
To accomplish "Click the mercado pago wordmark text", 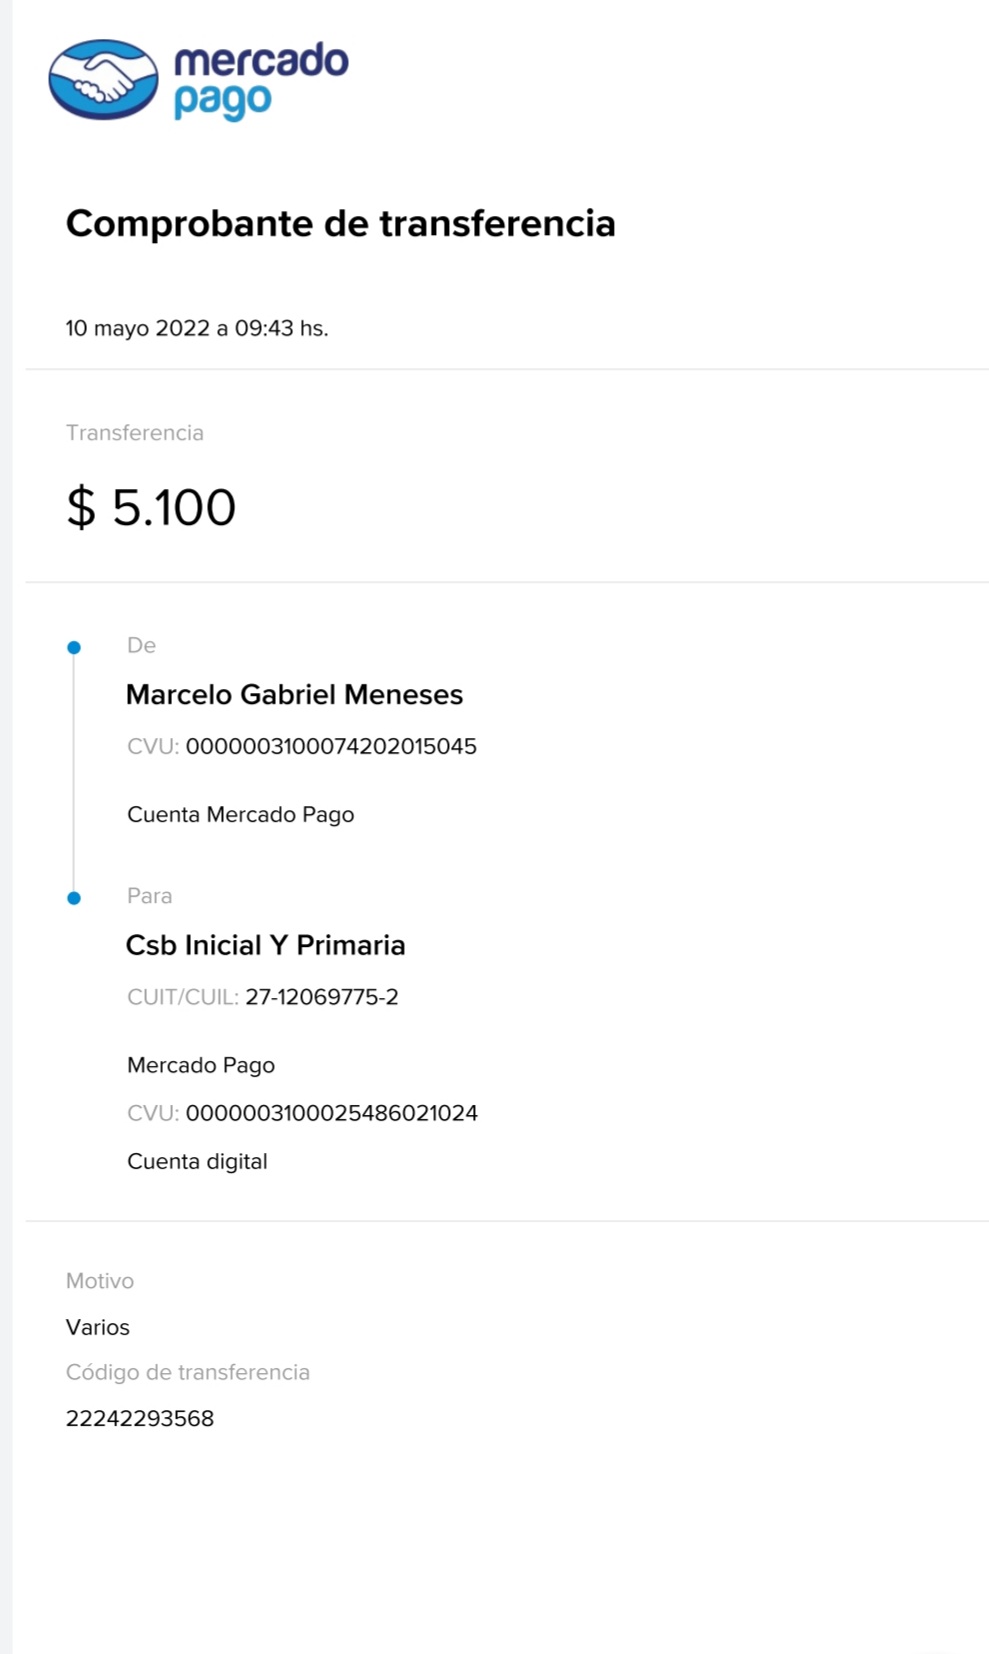I will pos(260,80).
